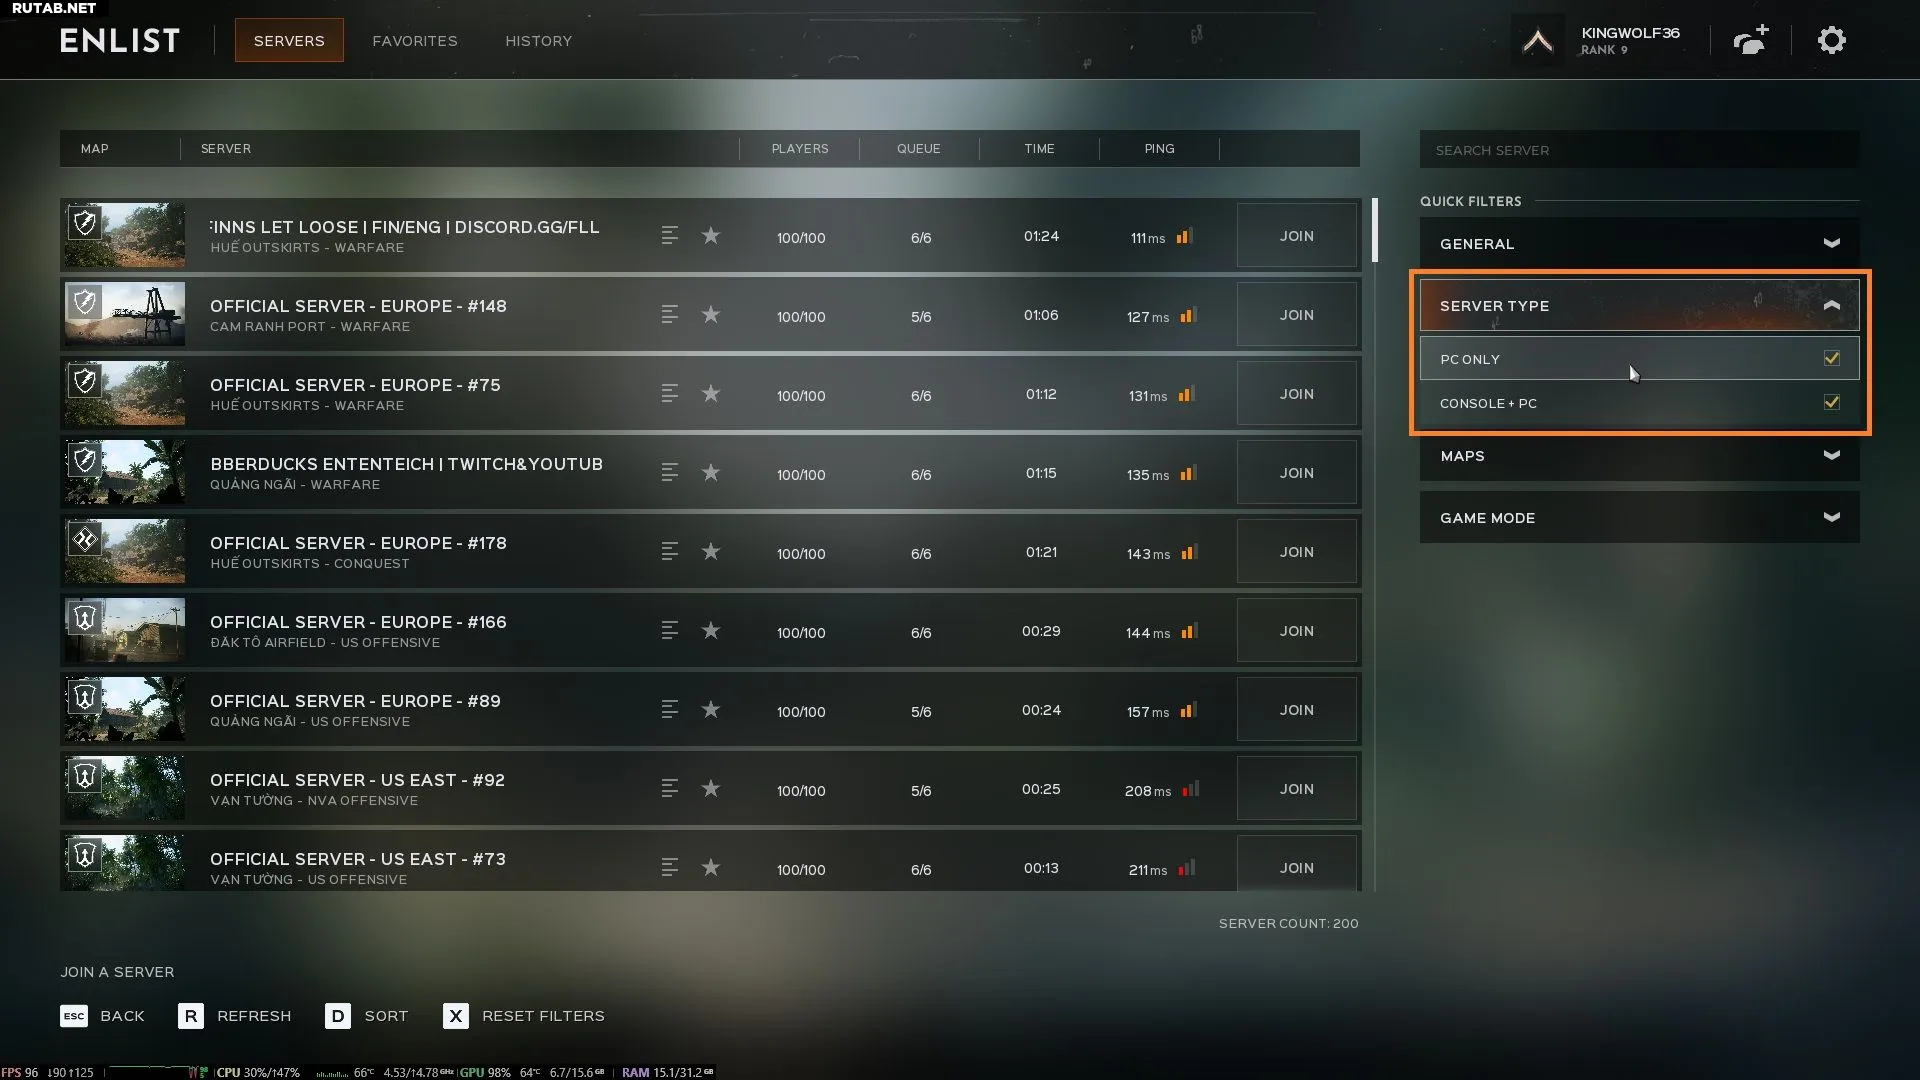
Task: Switch to the Favorites tab
Action: coord(415,41)
